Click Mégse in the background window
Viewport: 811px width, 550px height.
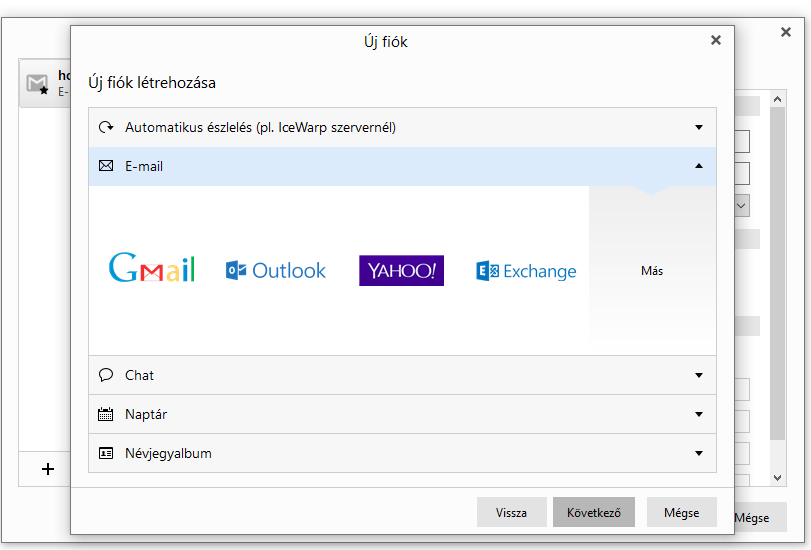760,517
